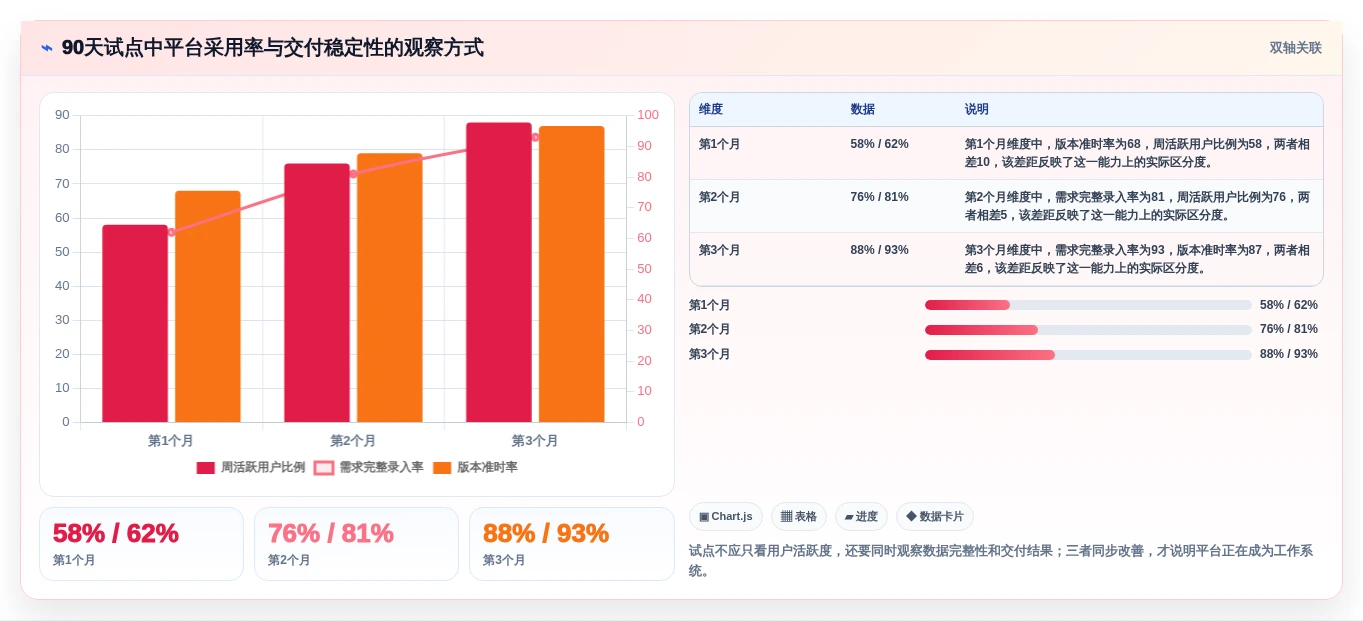The width and height of the screenshot is (1363, 621).
Task: Click the 第3个月 x-axis label
Action: pos(535,440)
